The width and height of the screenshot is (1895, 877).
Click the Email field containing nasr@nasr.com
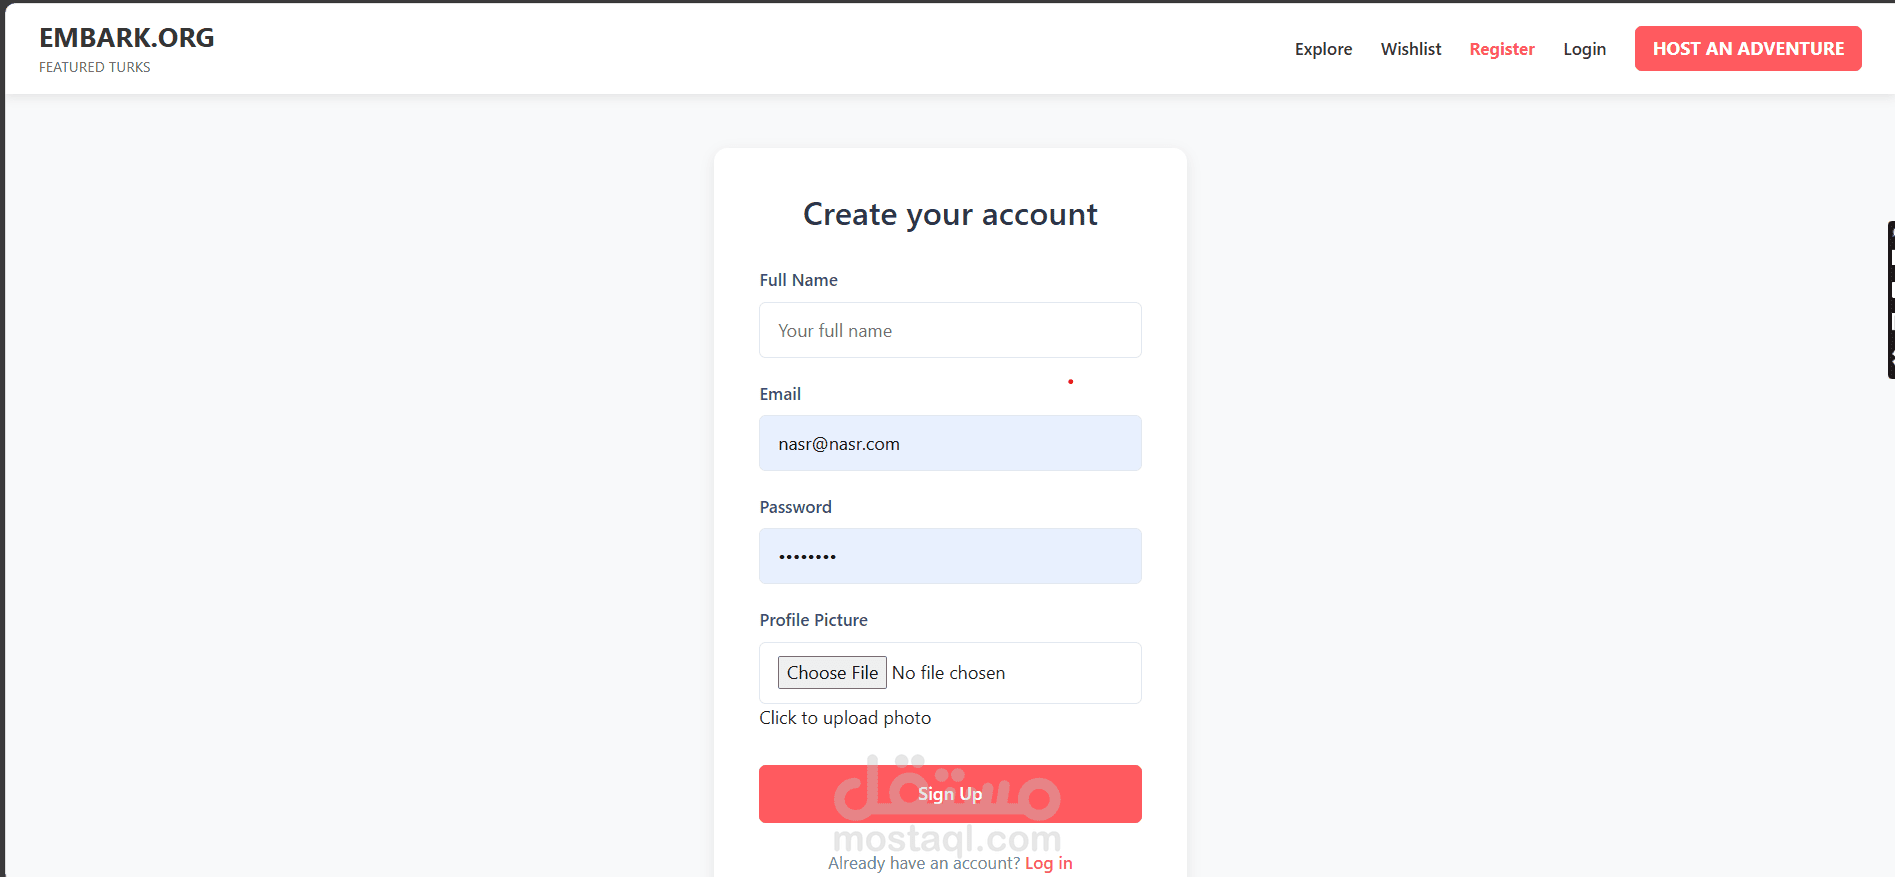(949, 443)
